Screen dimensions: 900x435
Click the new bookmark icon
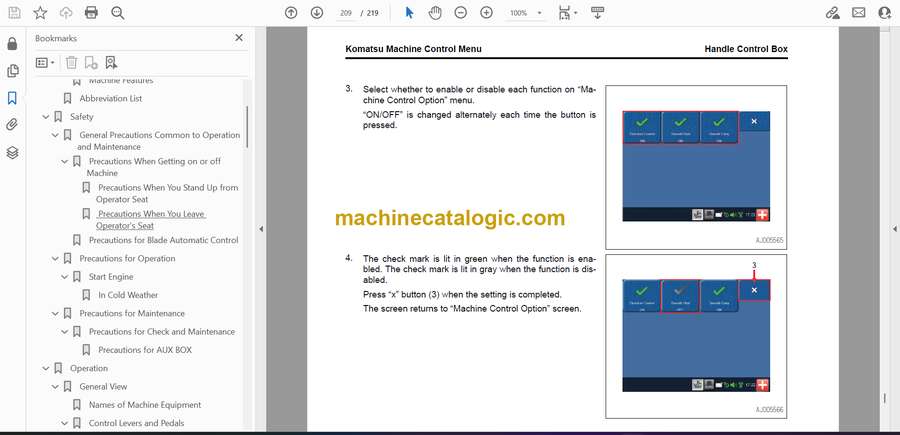[x=91, y=63]
